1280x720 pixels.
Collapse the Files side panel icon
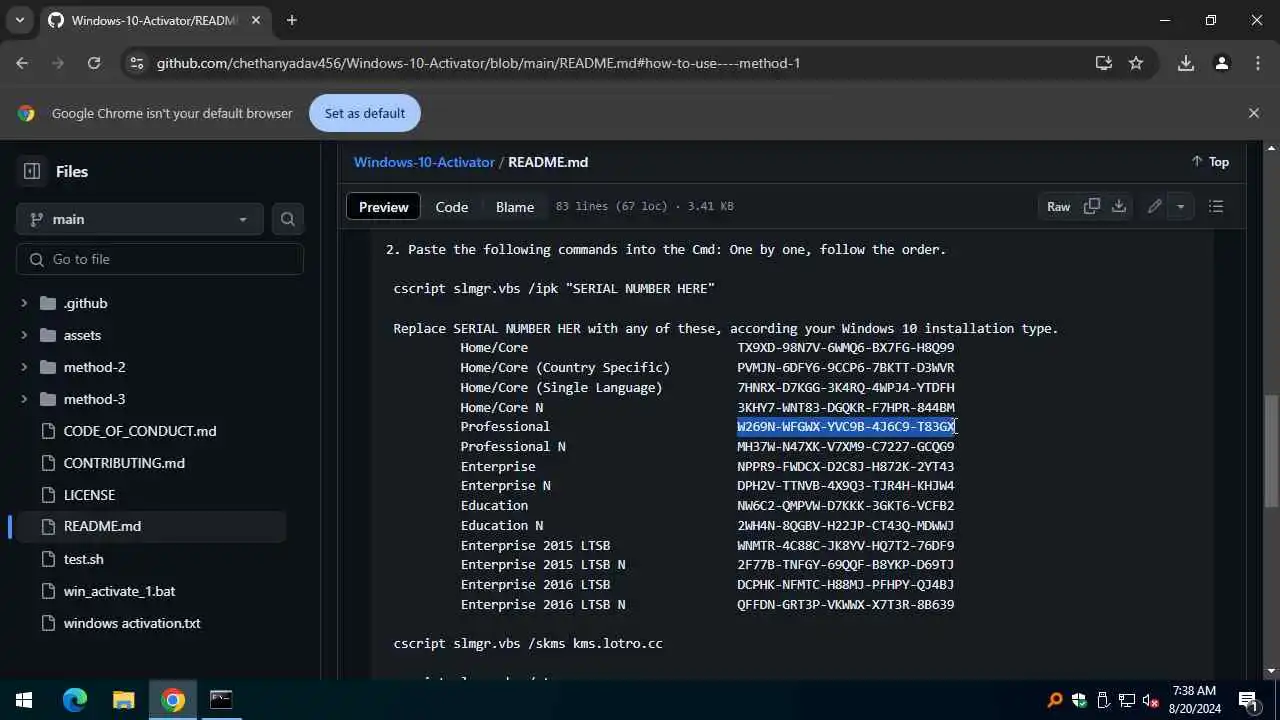coord(32,171)
